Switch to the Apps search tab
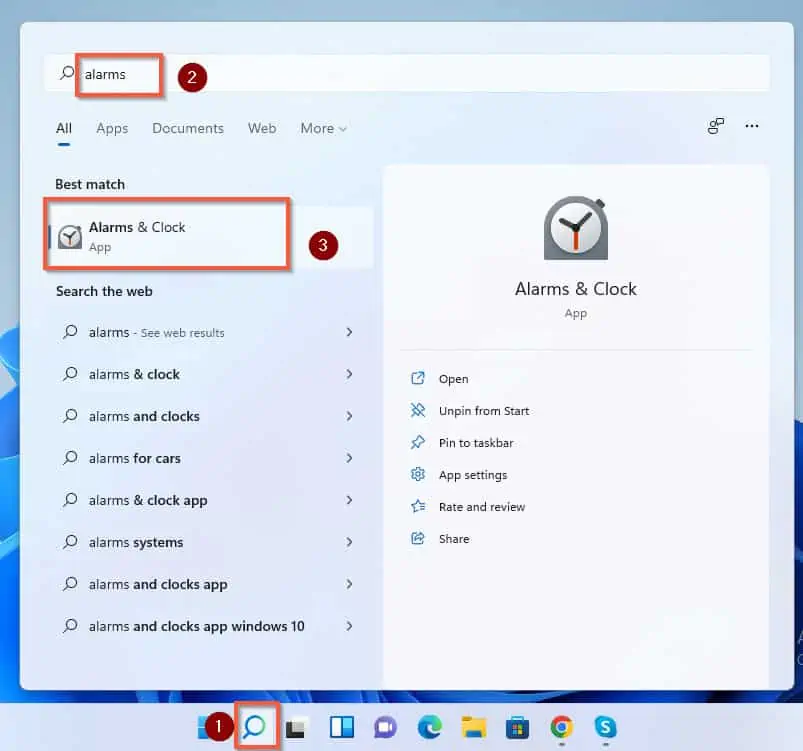803x751 pixels. [x=112, y=128]
